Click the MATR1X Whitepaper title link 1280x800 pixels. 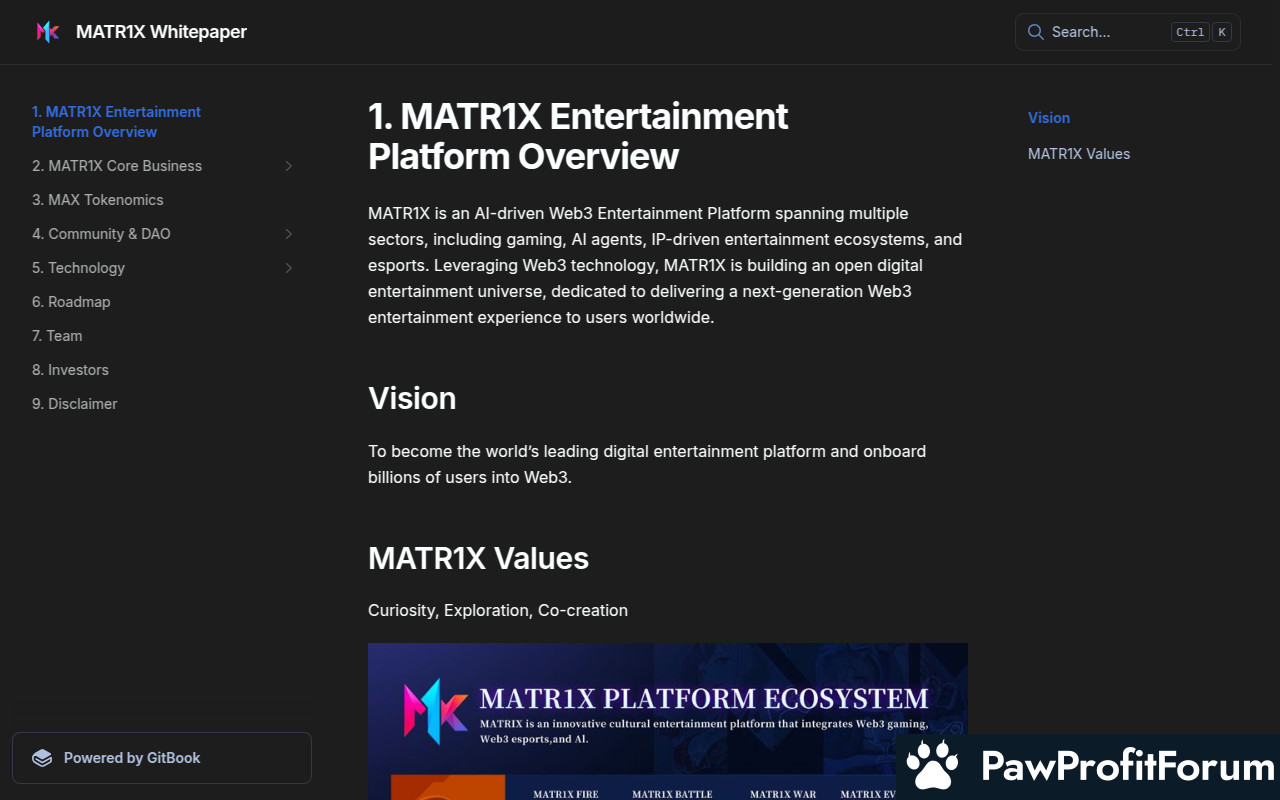coord(161,32)
